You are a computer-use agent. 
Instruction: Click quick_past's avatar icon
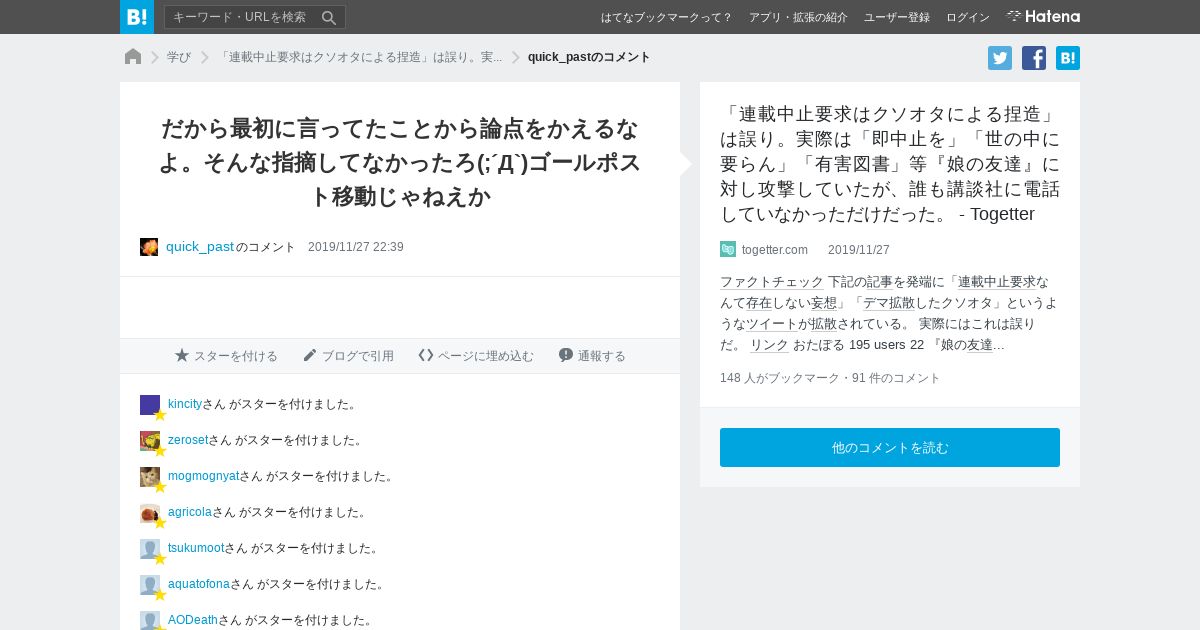point(149,247)
